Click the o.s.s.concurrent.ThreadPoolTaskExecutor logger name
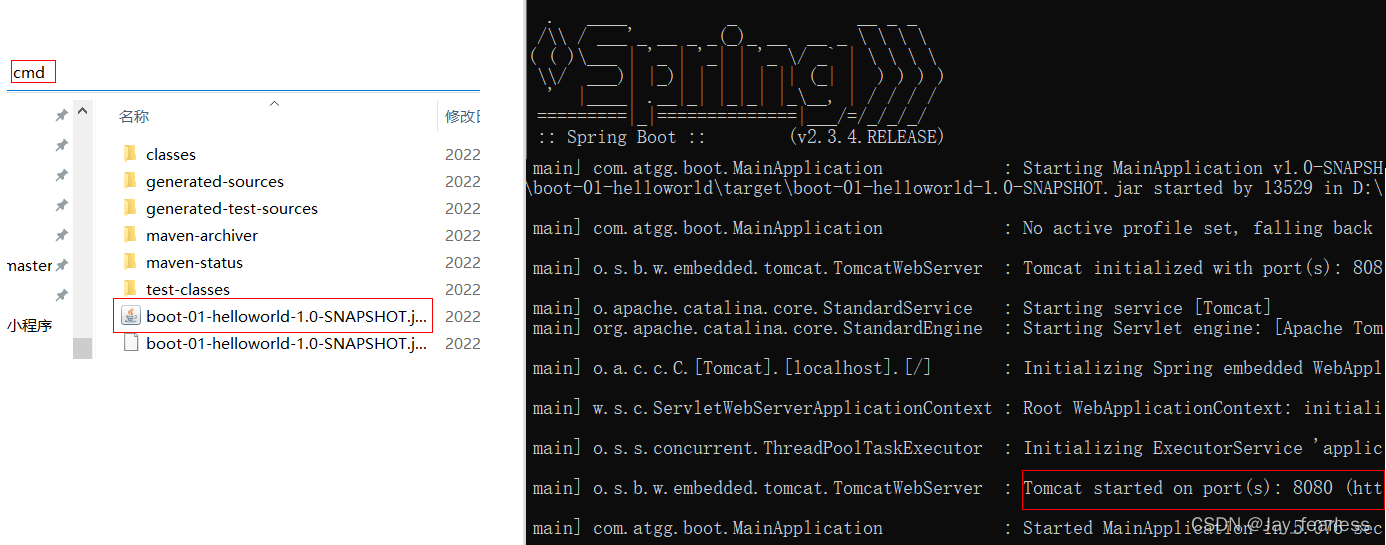This screenshot has height=545, width=1386. [788, 448]
